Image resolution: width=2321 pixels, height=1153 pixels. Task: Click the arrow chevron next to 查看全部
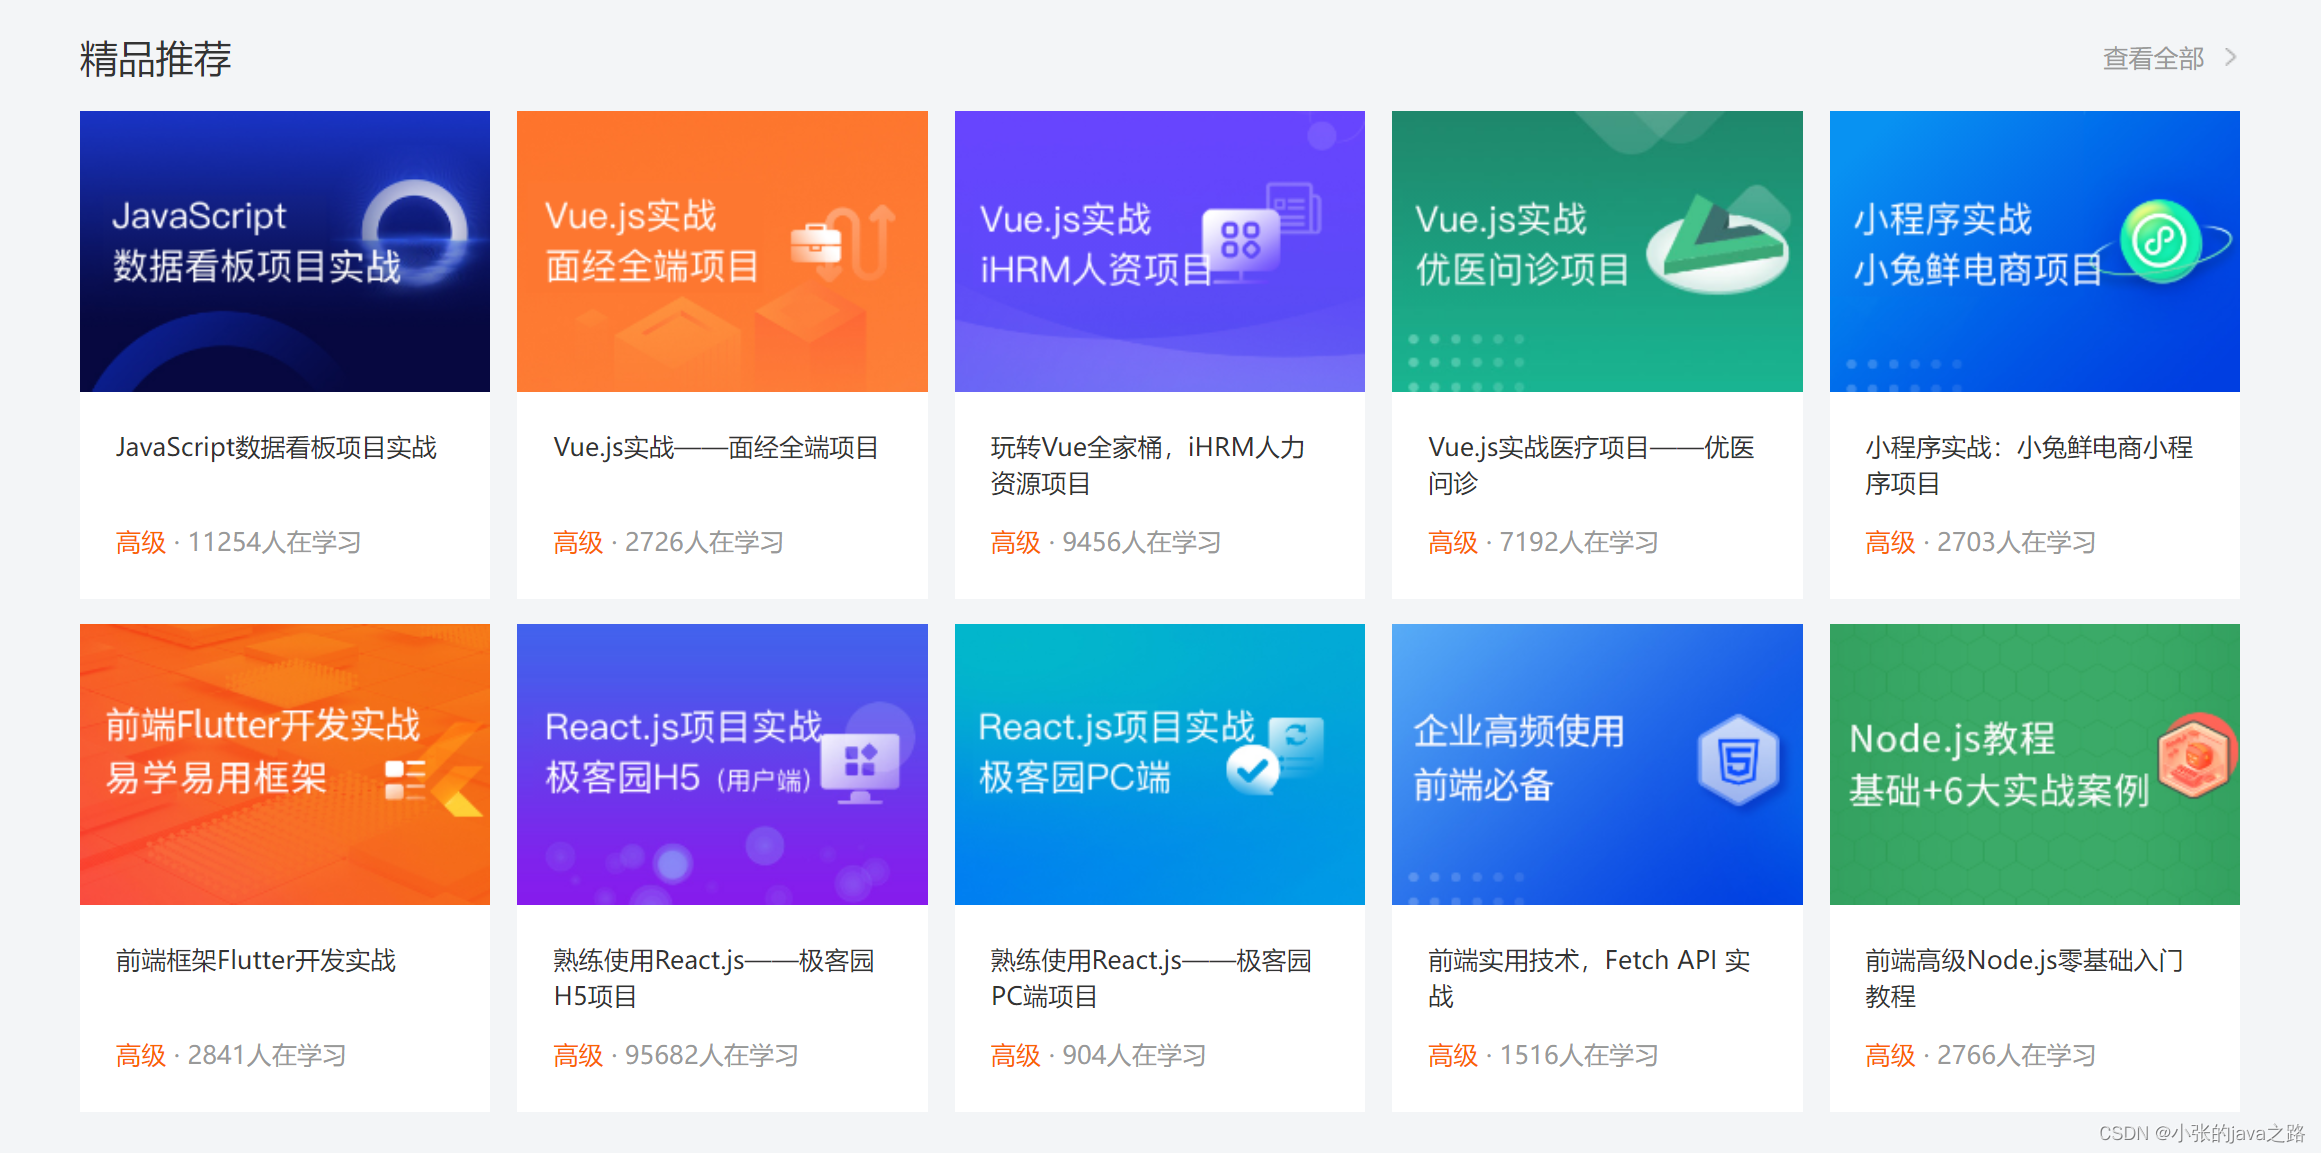tap(2231, 58)
